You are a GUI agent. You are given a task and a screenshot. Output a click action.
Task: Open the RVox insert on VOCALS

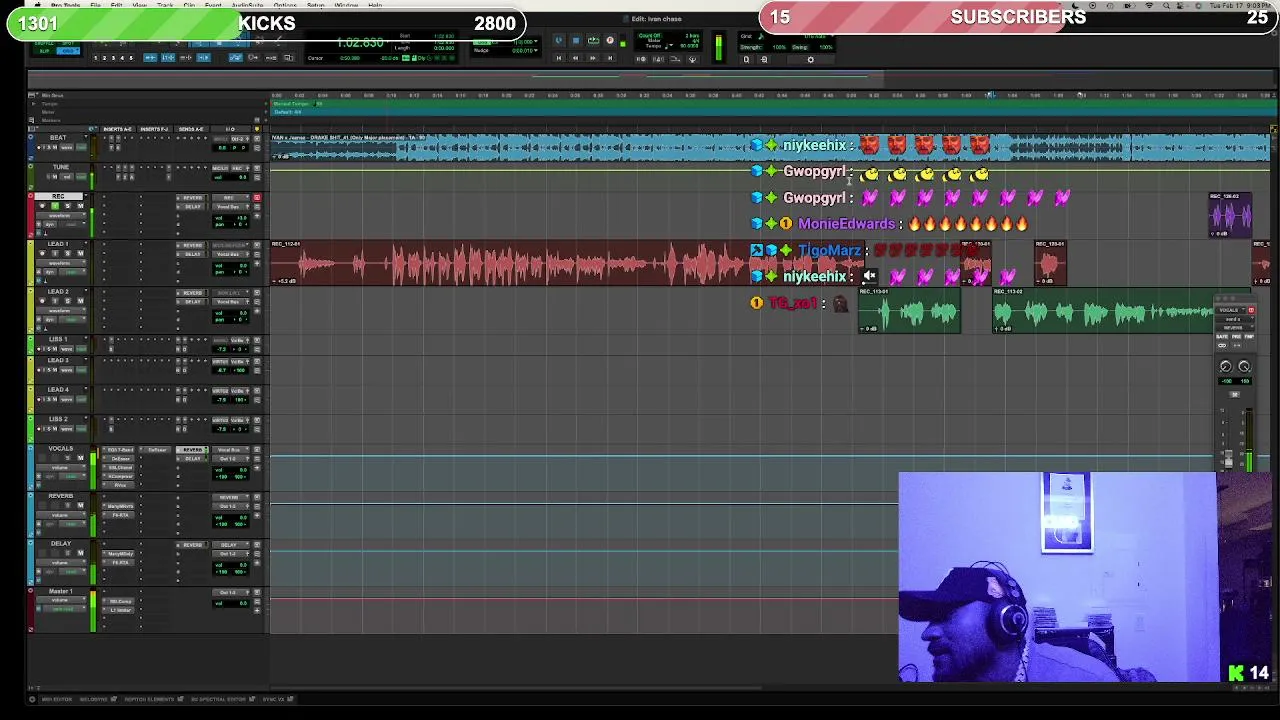coord(119,485)
